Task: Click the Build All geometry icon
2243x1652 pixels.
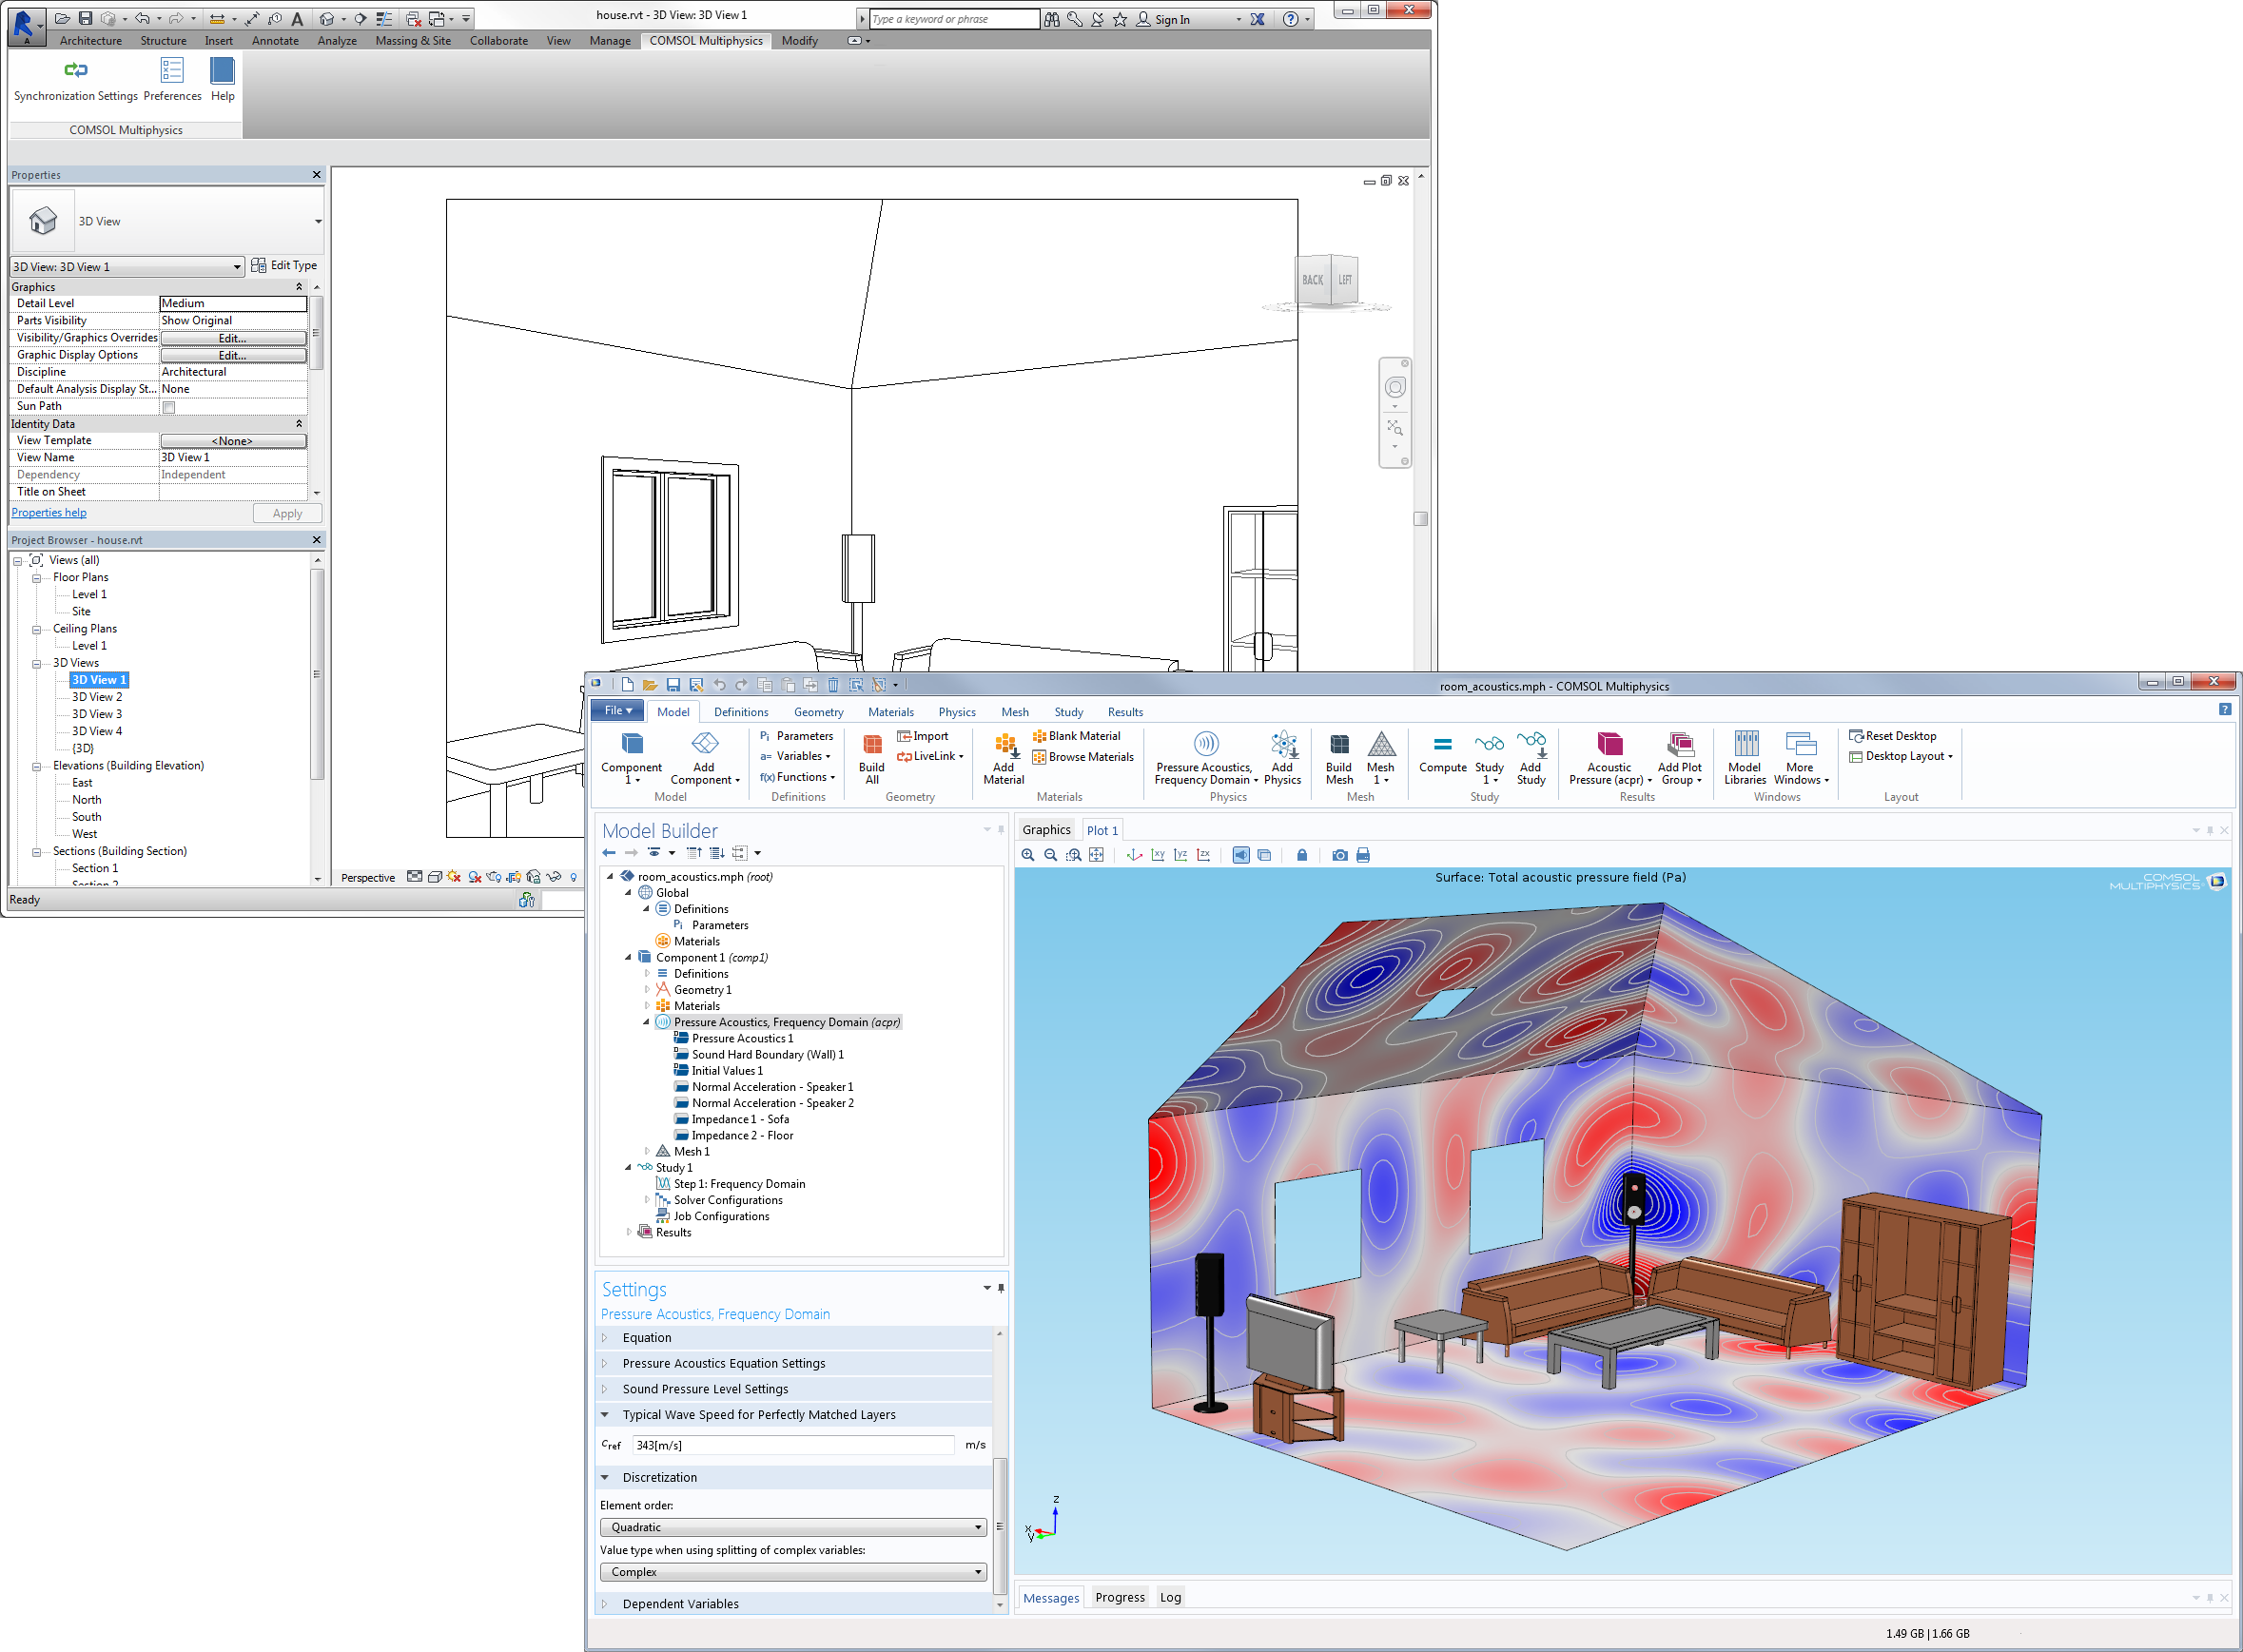Action: 871,746
